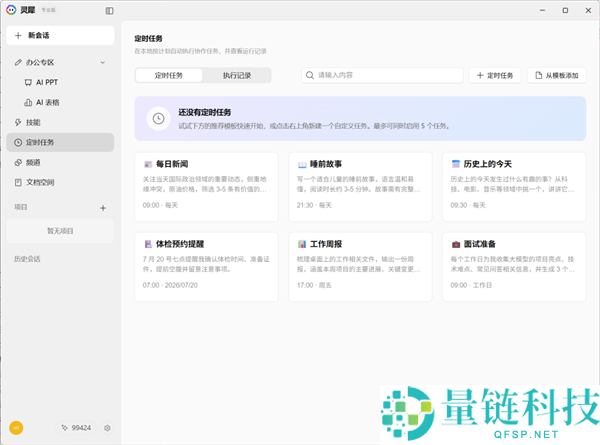Screen dimensions: 600x445
Task: Open the 面试准备 template card
Action: click(514, 267)
